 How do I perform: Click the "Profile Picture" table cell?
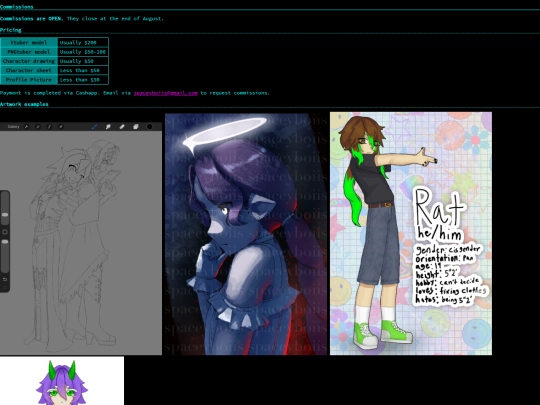coord(29,80)
